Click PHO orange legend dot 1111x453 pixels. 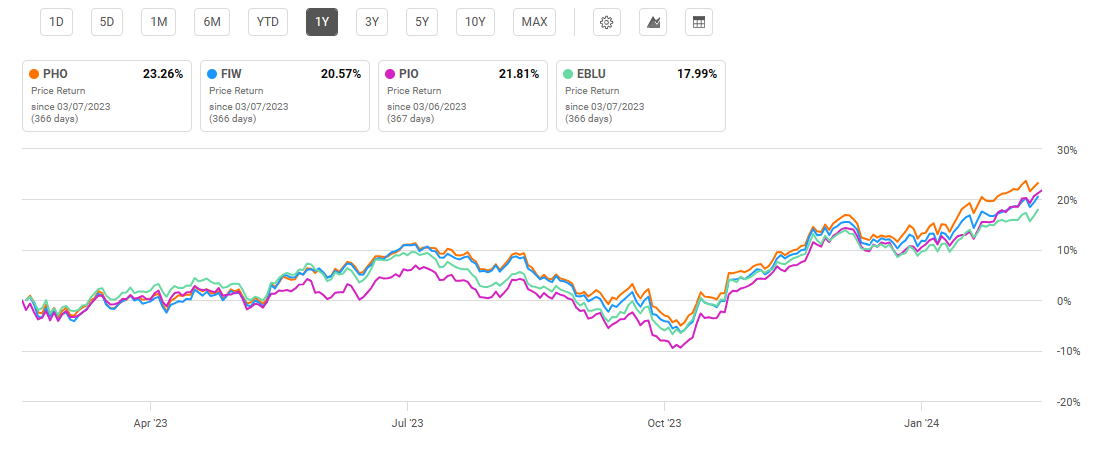coord(35,74)
